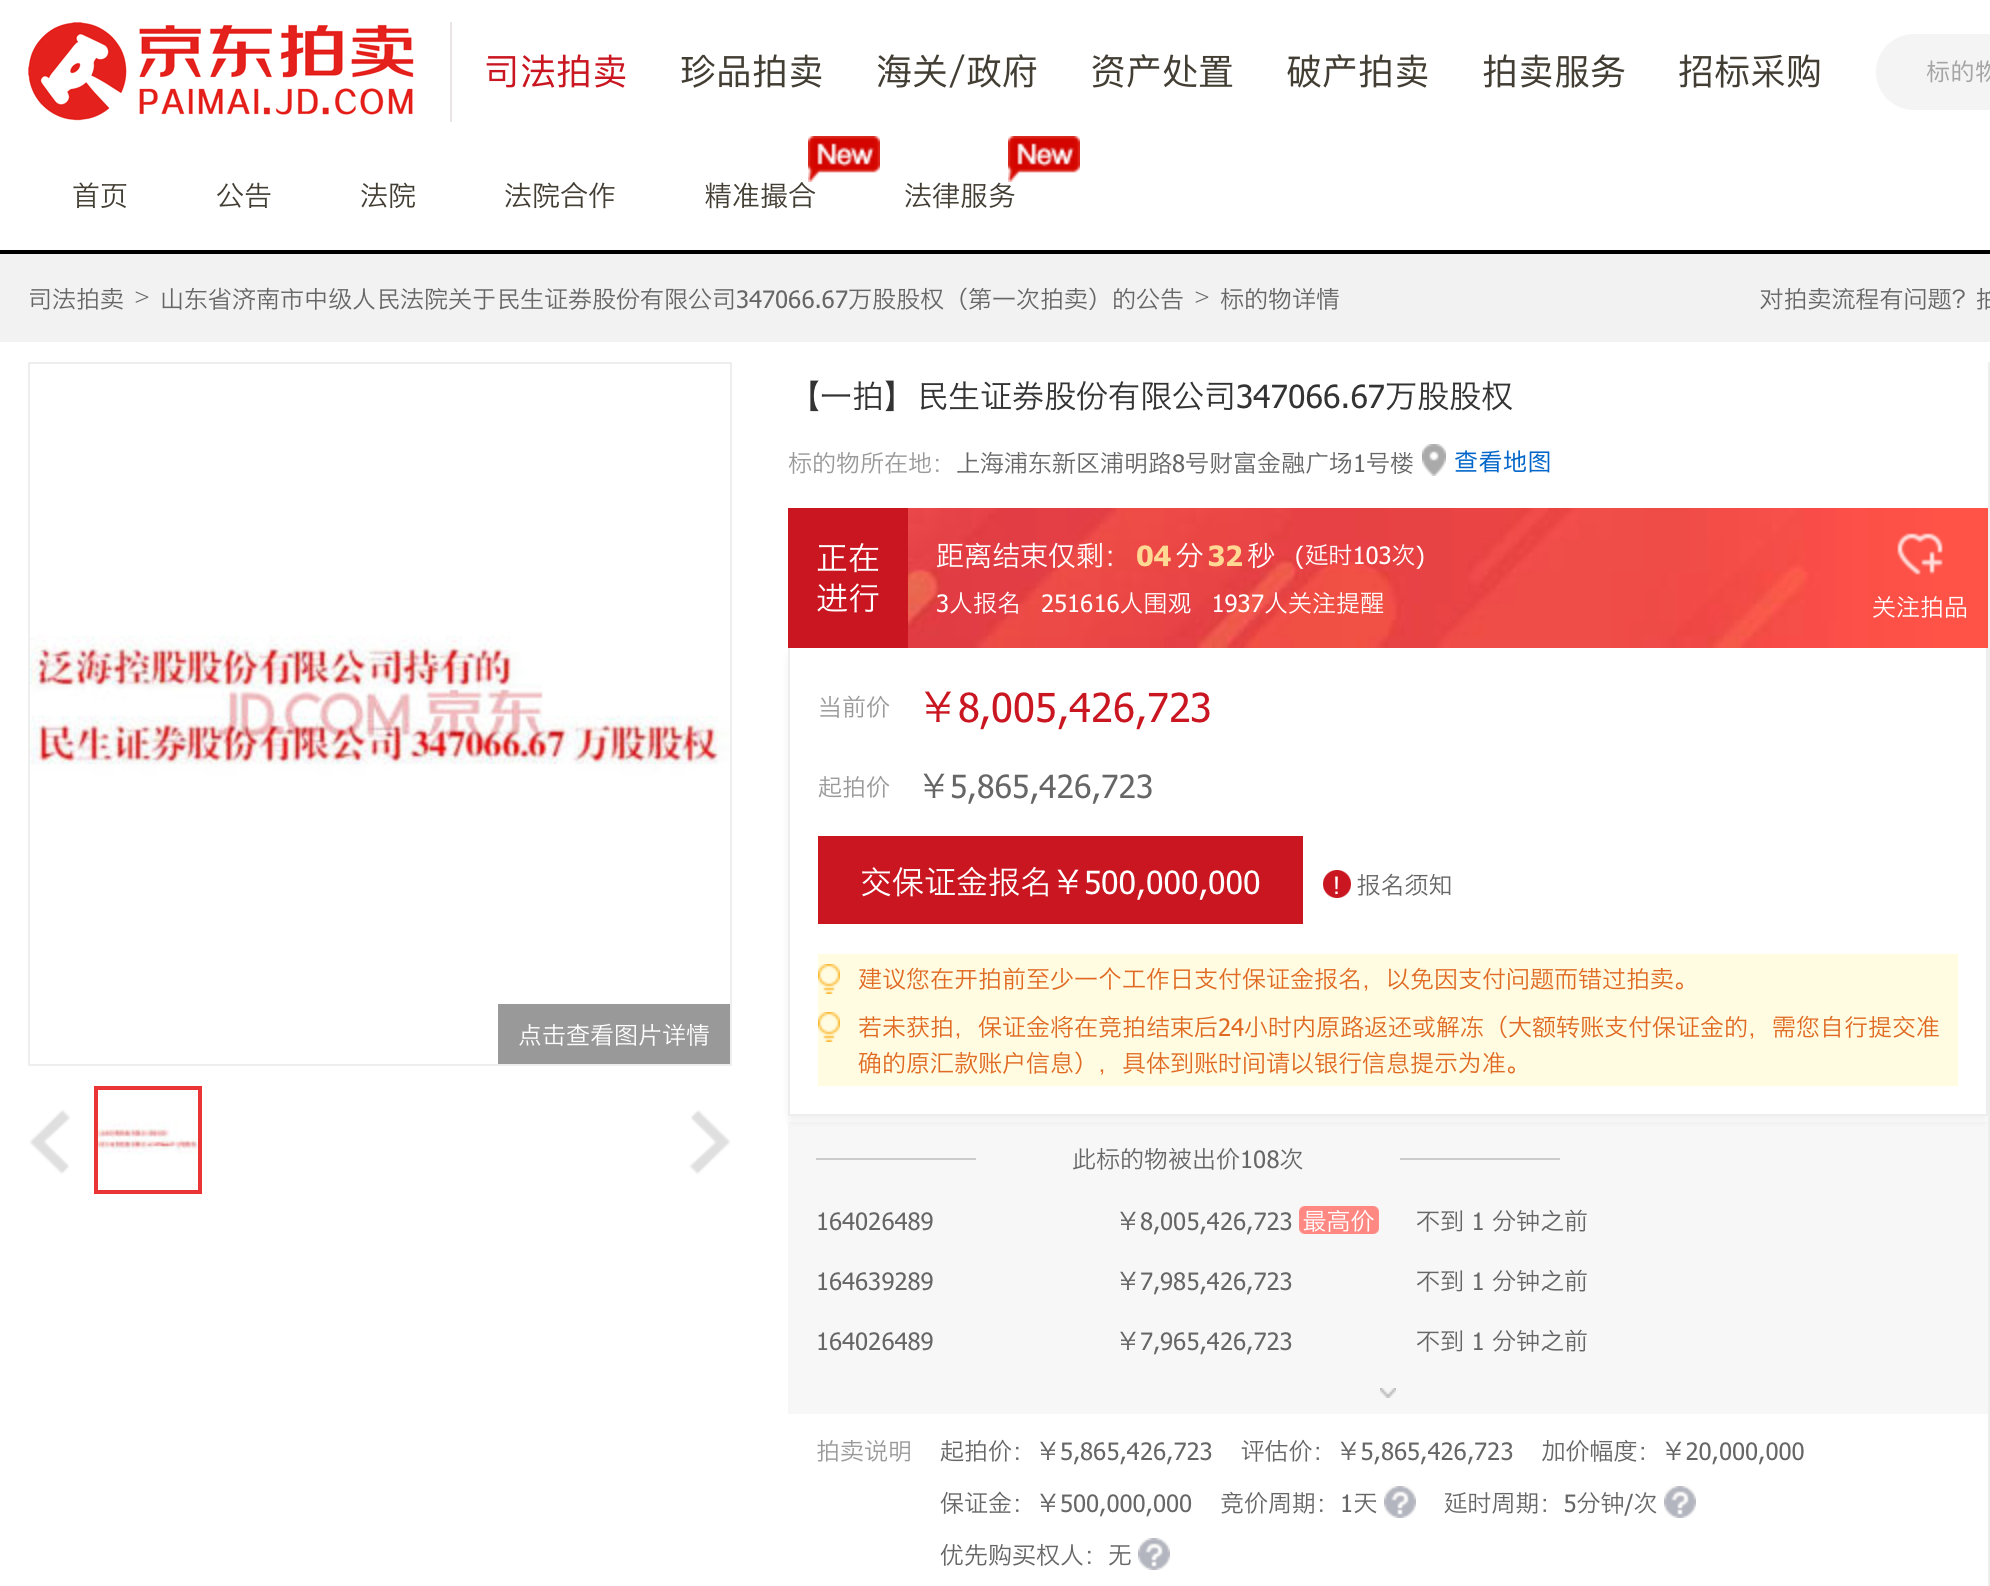1990x1586 pixels.
Task: Click 点击查看图片详情 overlay button
Action: point(613,1034)
